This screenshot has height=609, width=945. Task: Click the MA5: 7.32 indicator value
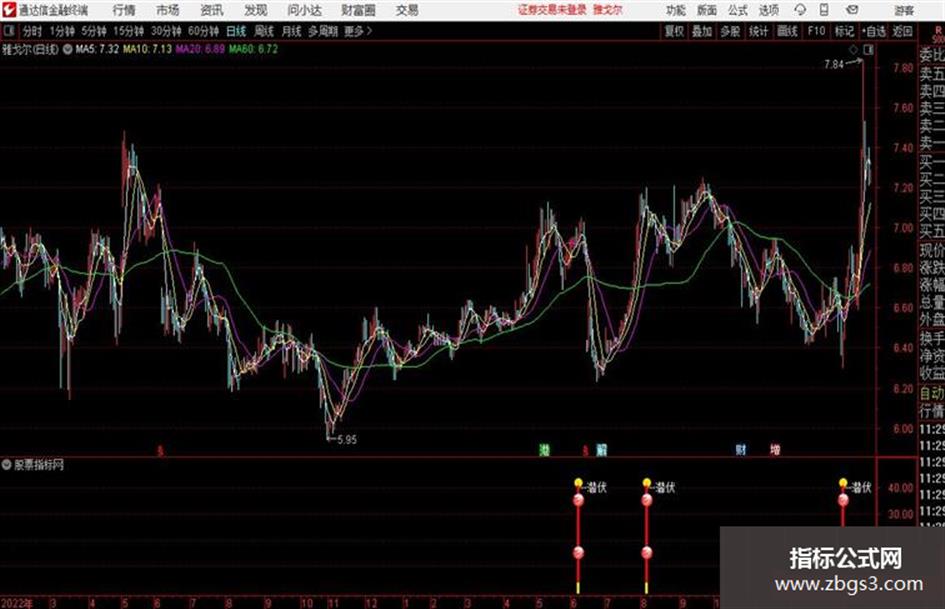98,49
